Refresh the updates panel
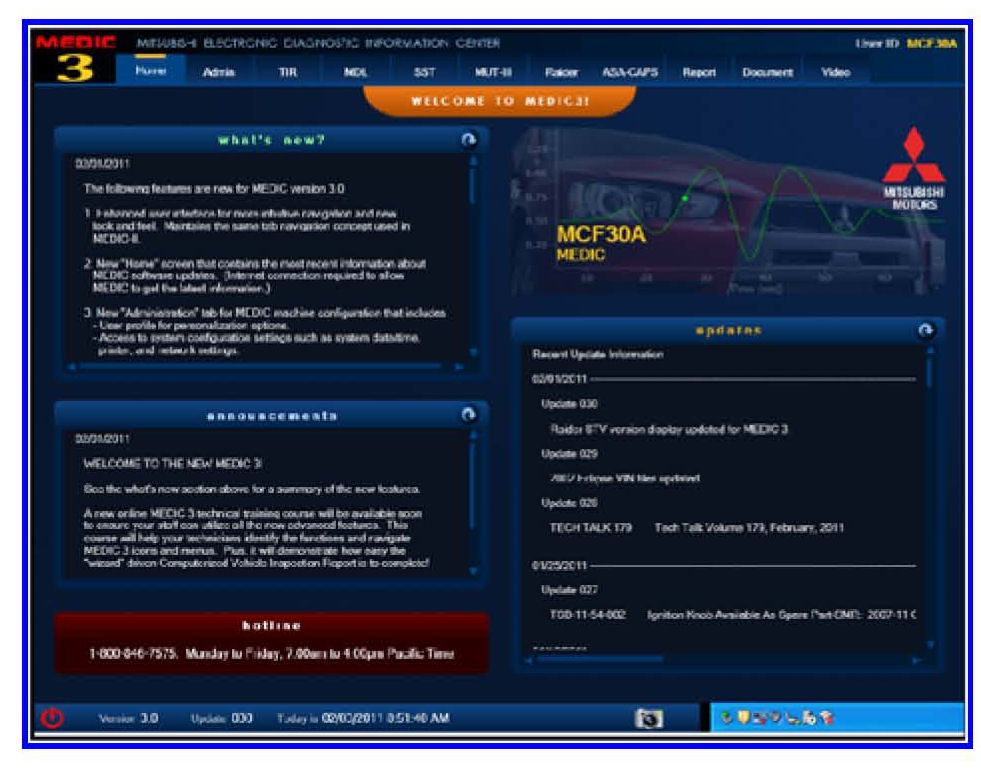 coord(925,331)
